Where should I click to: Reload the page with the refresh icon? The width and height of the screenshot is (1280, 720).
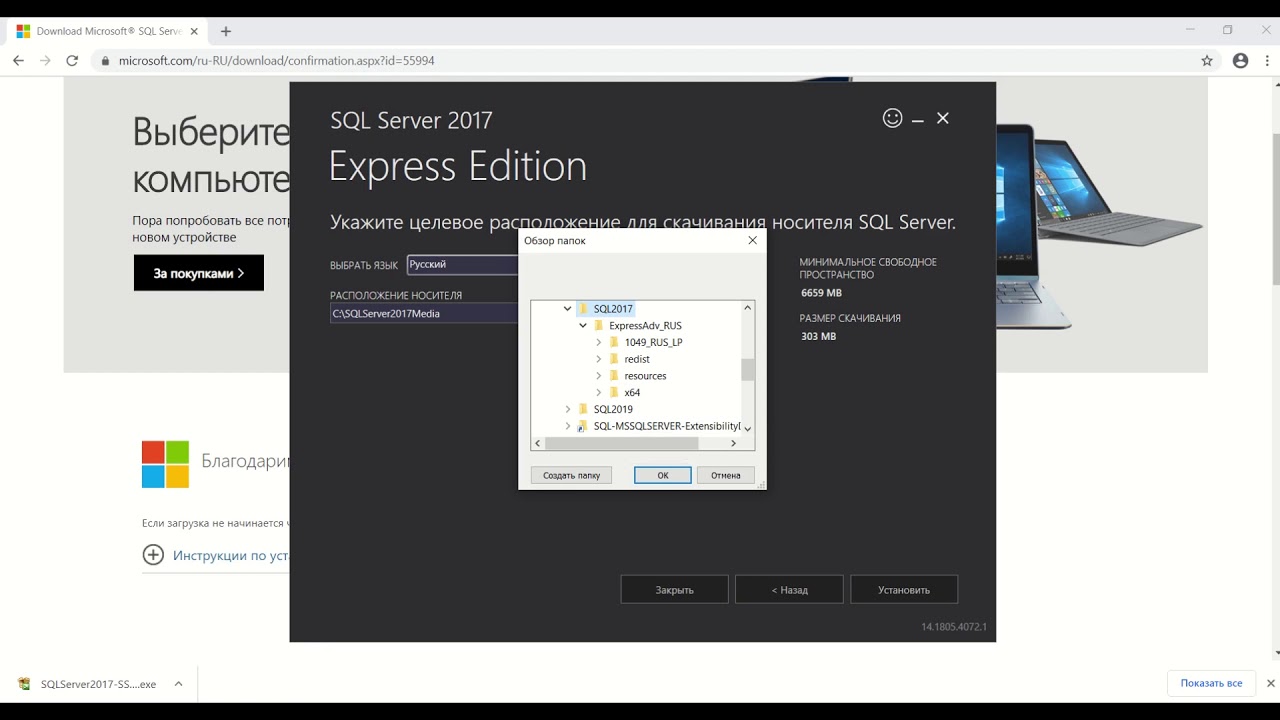72,61
